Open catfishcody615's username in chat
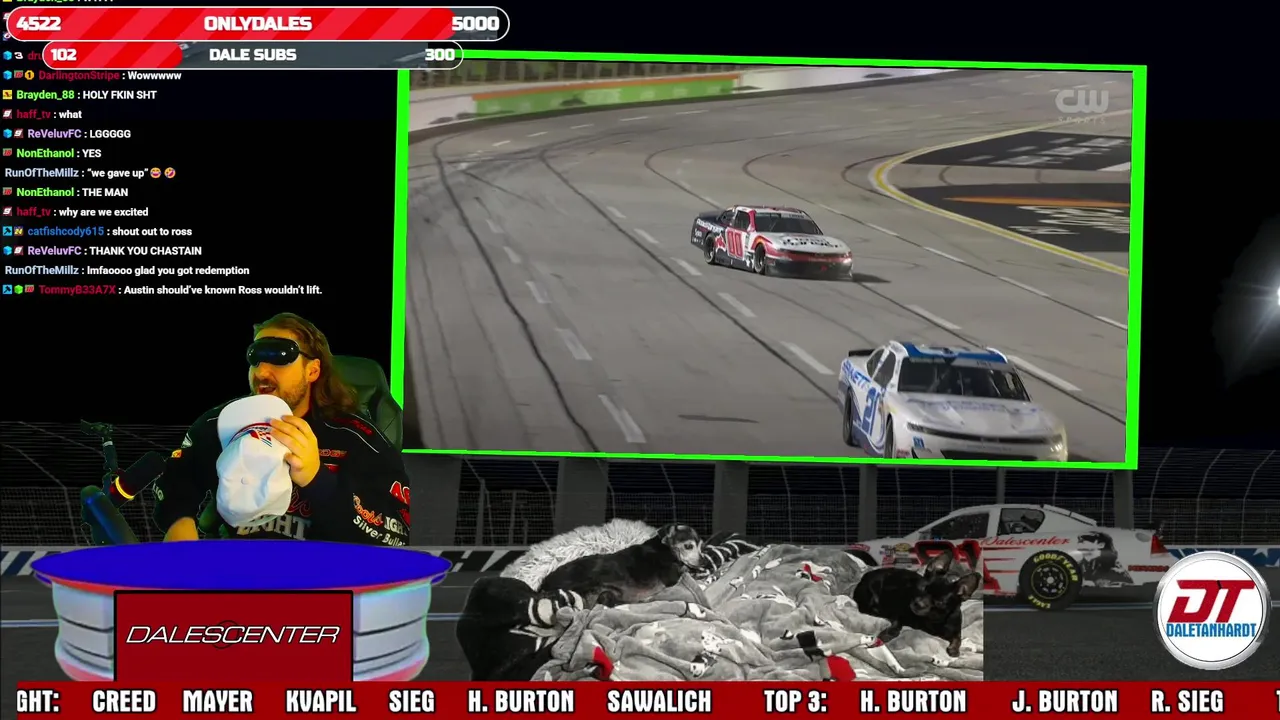 [x=65, y=231]
